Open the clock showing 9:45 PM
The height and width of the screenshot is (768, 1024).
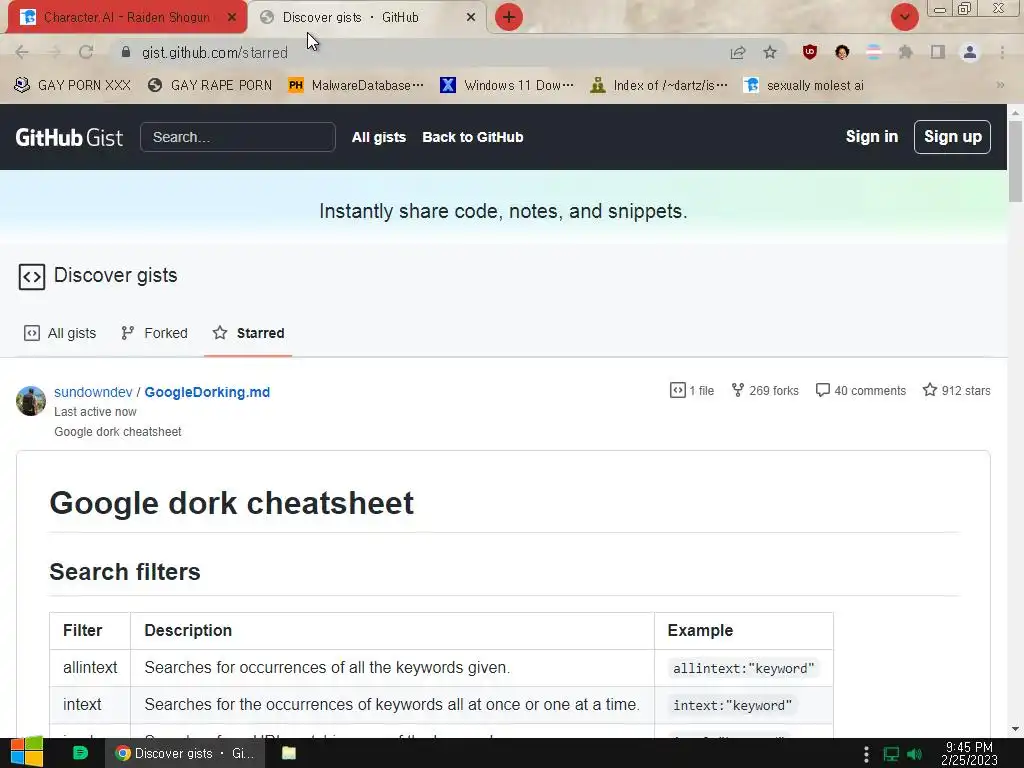969,754
